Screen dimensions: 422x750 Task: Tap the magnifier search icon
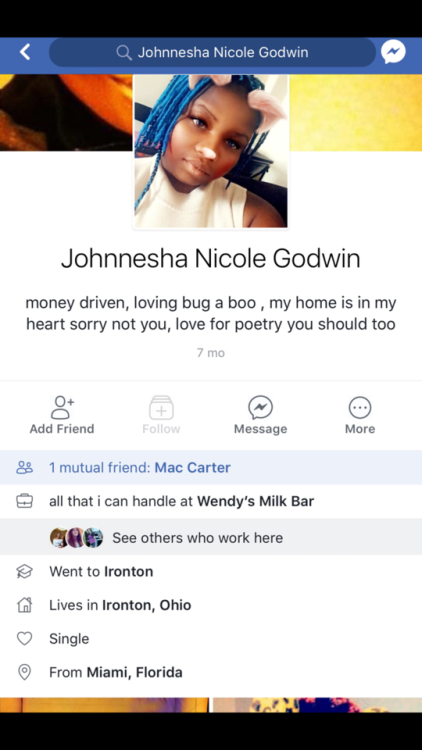(124, 52)
